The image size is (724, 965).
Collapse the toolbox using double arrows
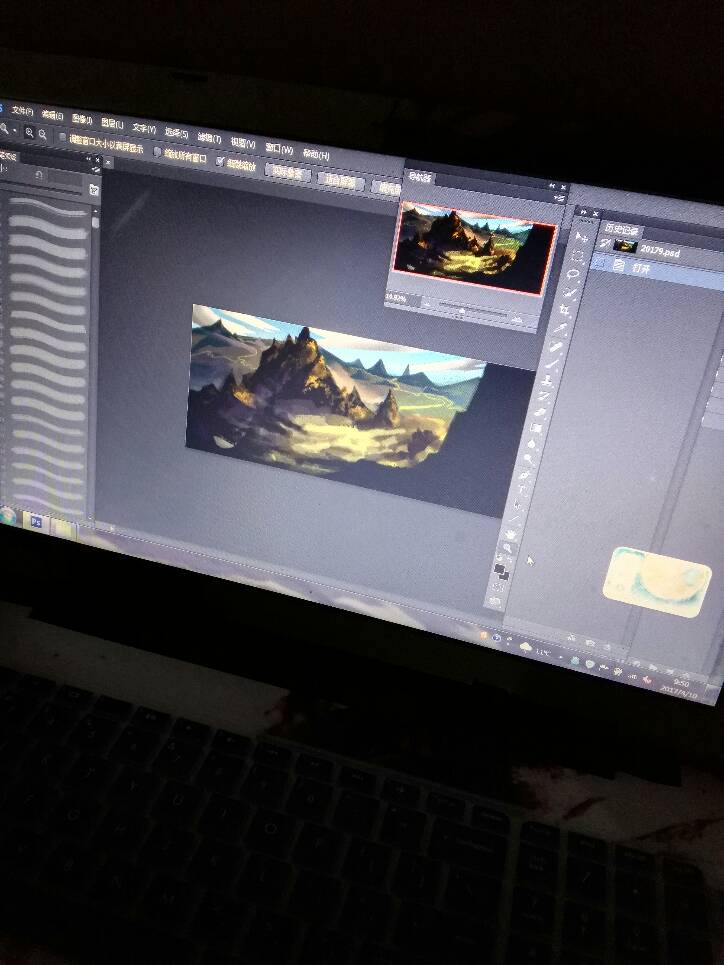(584, 212)
